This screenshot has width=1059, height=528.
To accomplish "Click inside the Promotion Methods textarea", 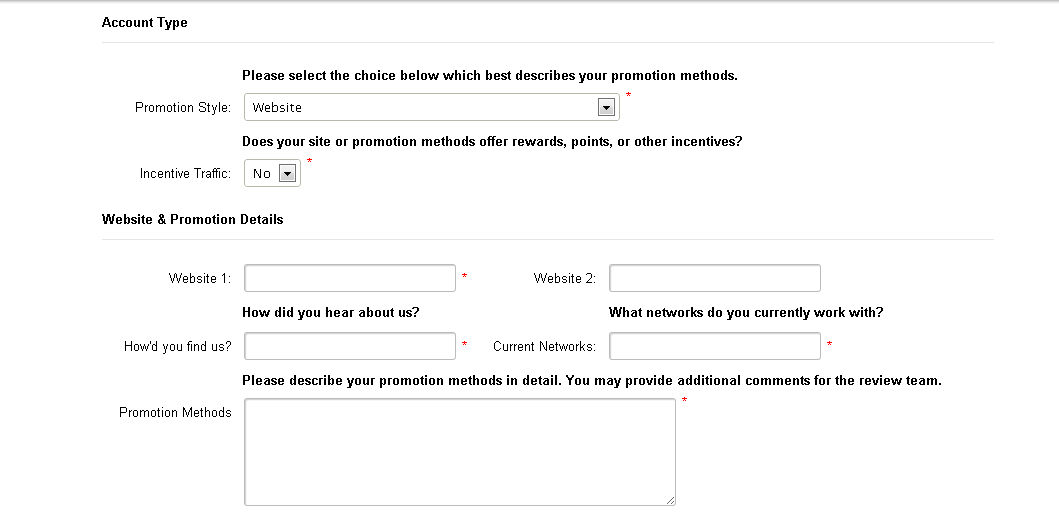I will pyautogui.click(x=459, y=451).
